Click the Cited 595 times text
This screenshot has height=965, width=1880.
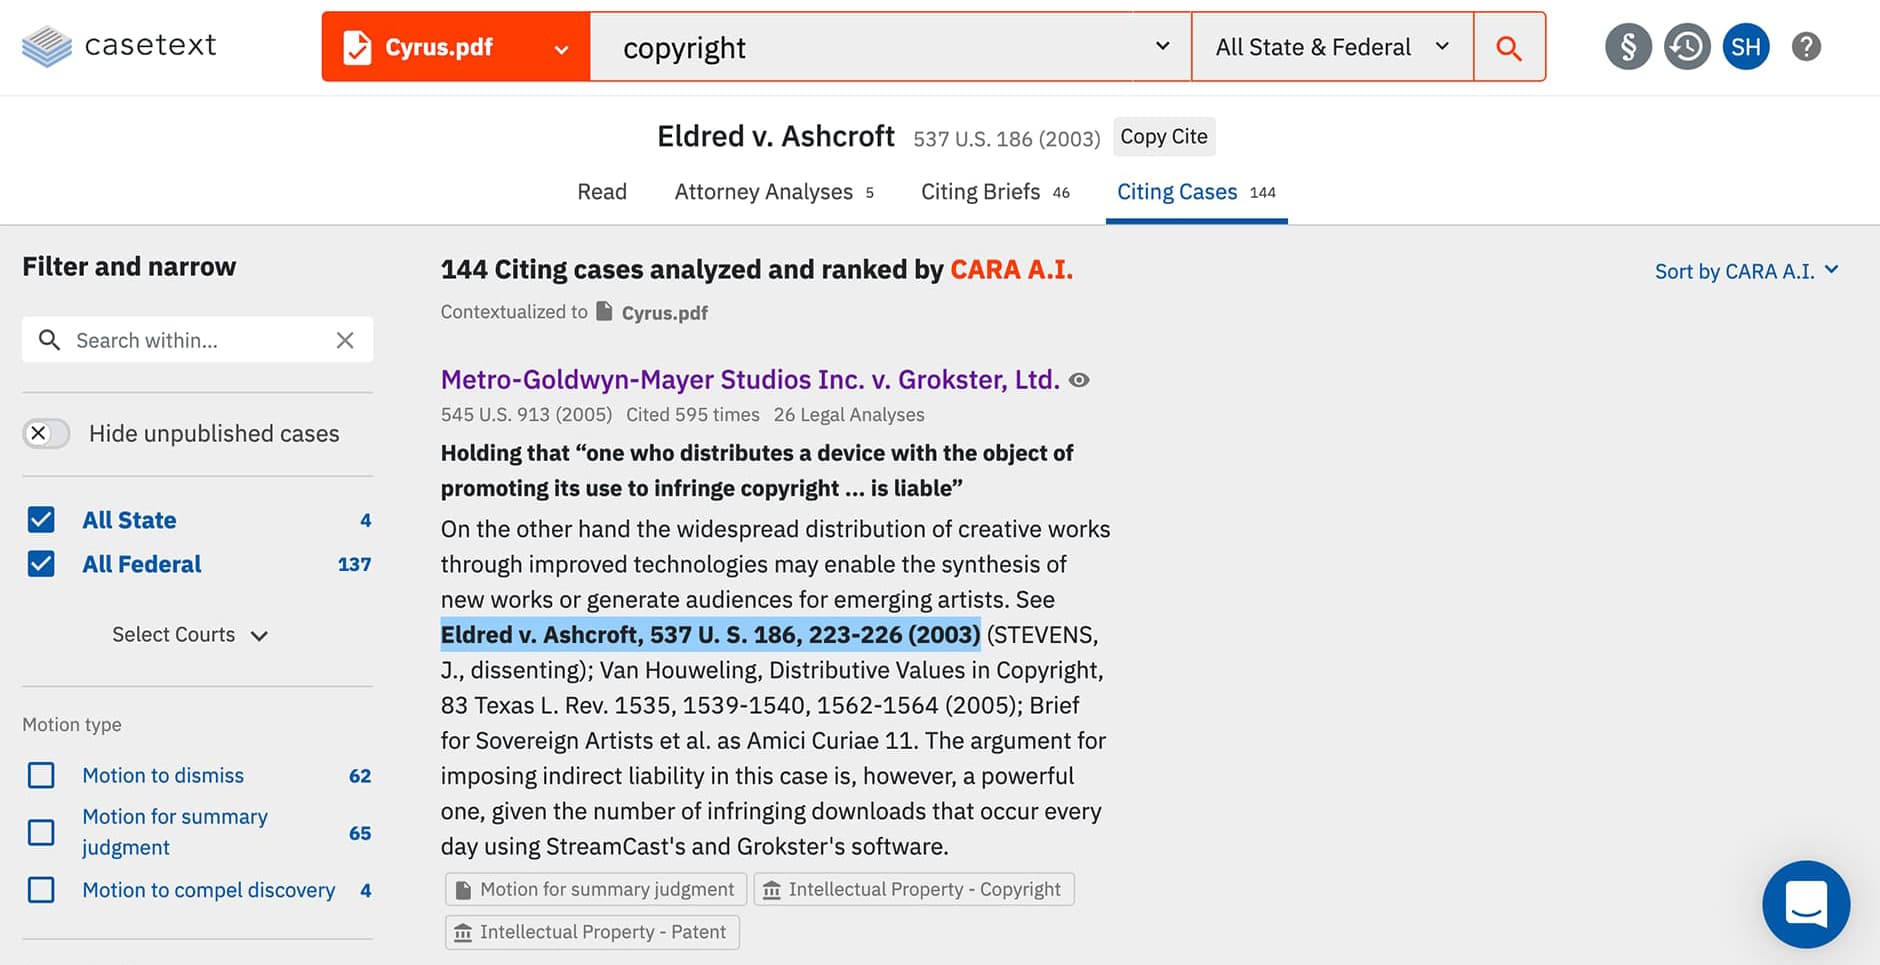(x=693, y=415)
